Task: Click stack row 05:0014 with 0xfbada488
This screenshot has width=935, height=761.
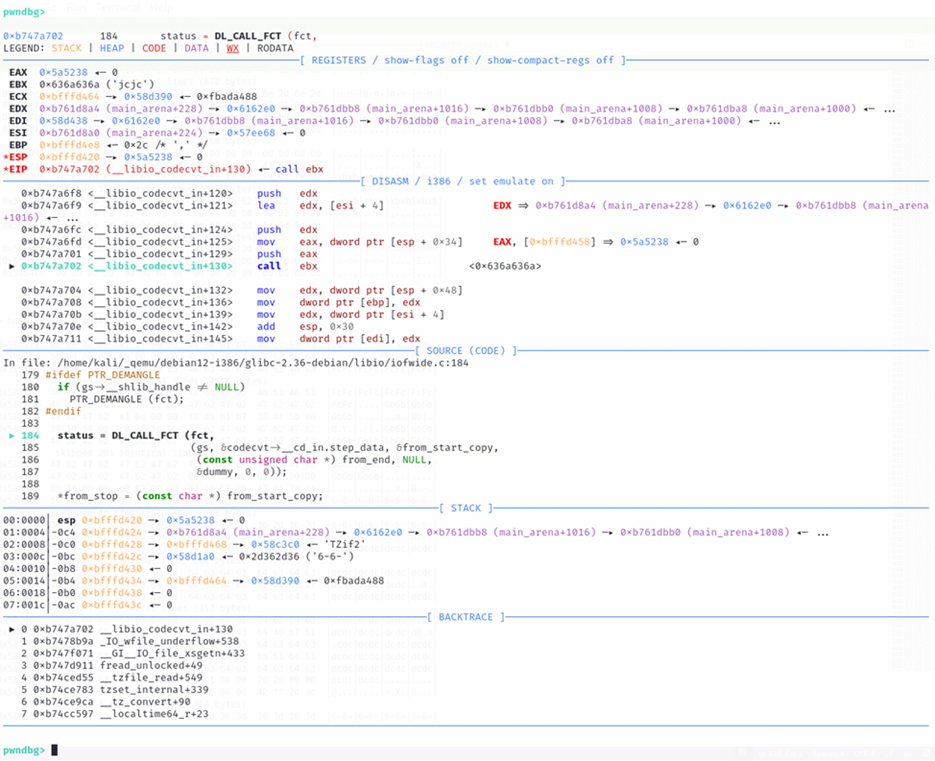Action: click(x=193, y=581)
